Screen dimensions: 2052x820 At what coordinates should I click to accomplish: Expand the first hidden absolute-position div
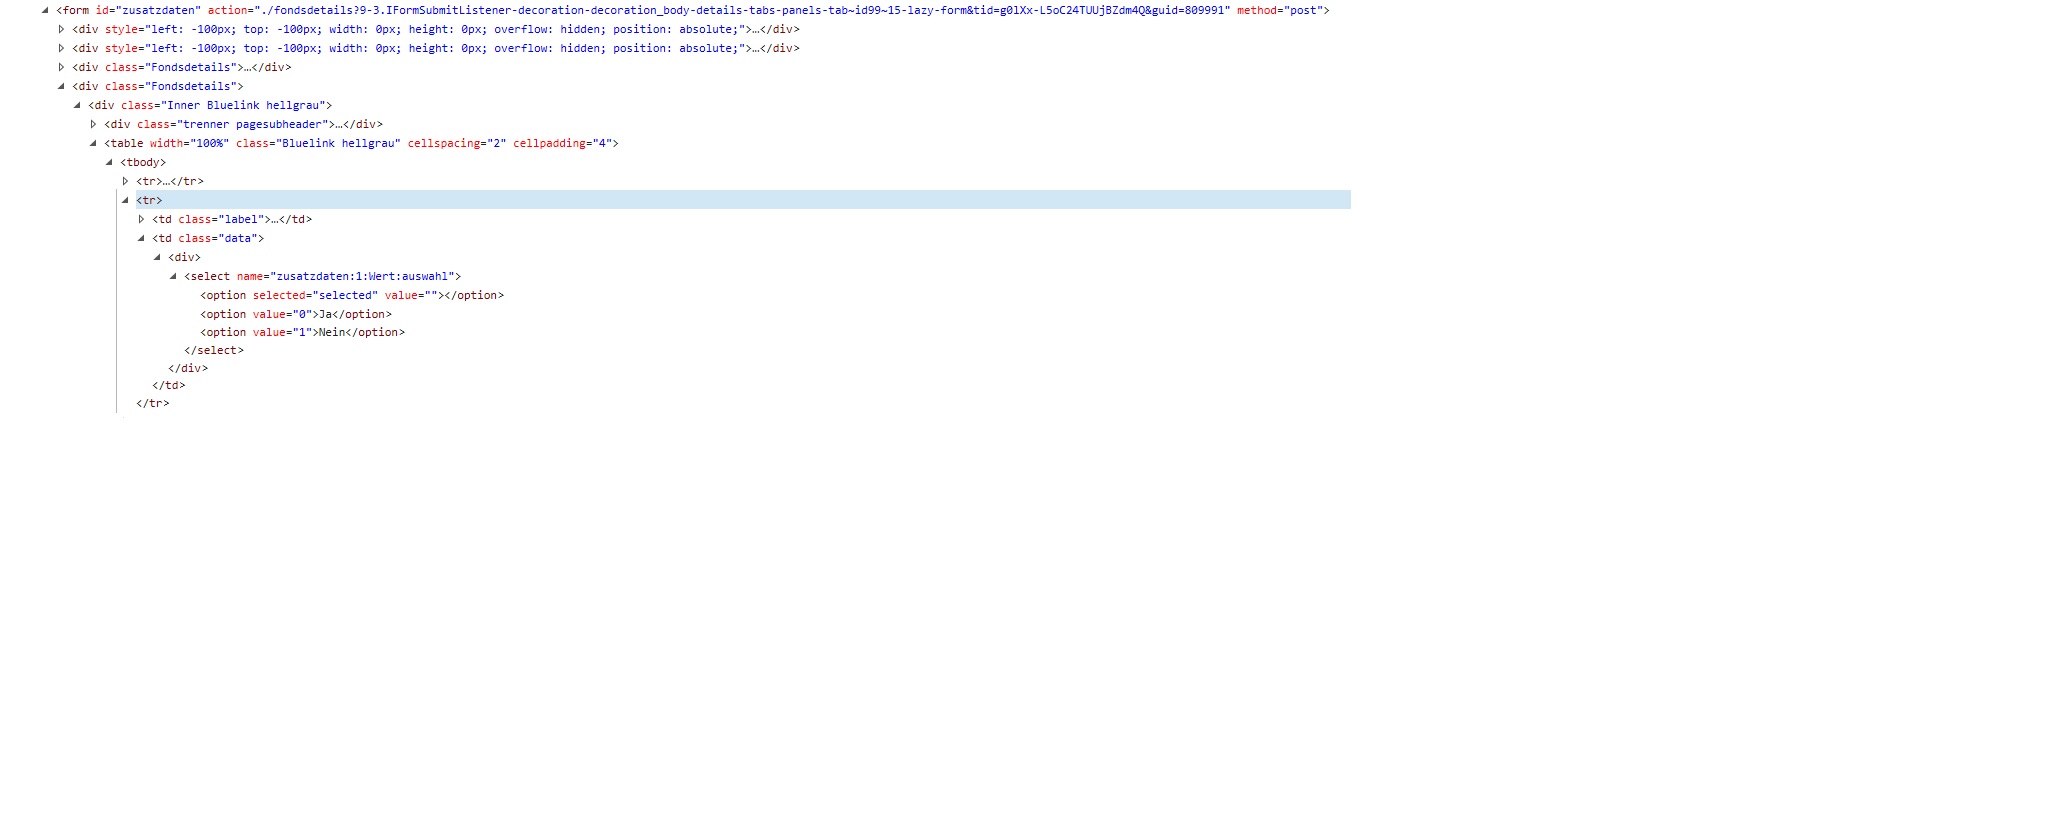pyautogui.click(x=61, y=29)
